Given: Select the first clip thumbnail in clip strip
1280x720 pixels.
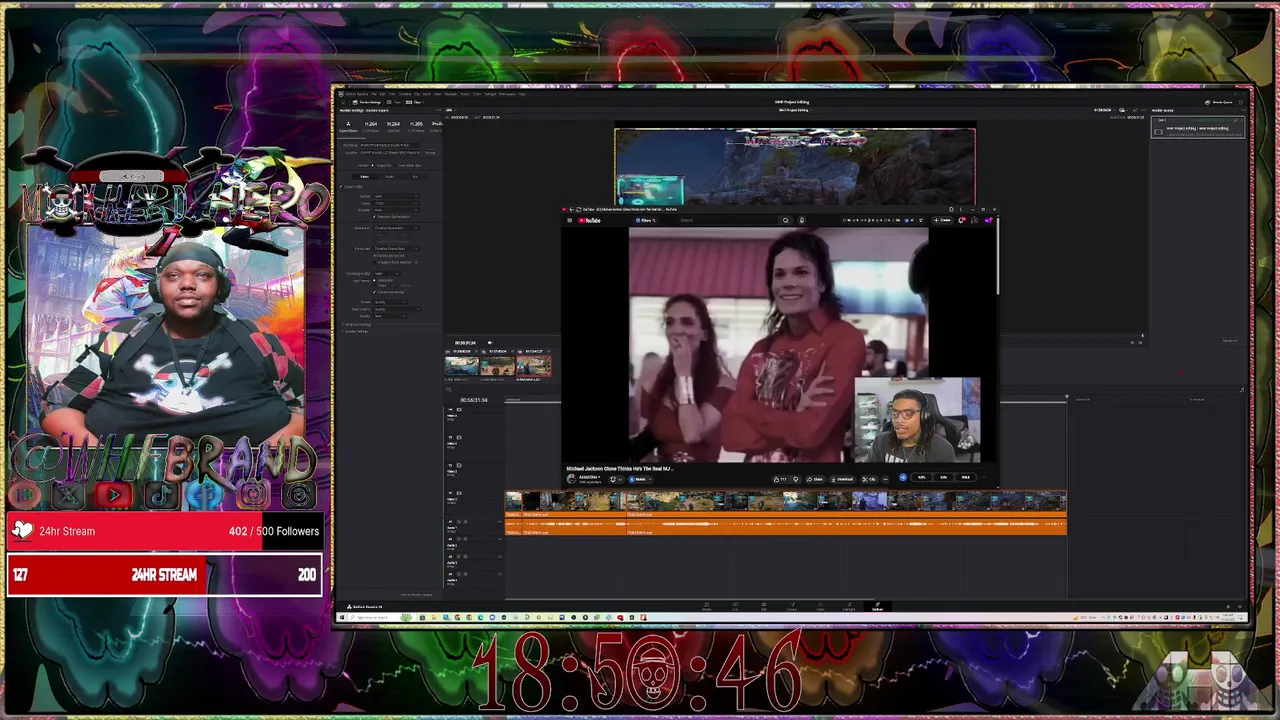Looking at the screenshot, I should tap(461, 367).
